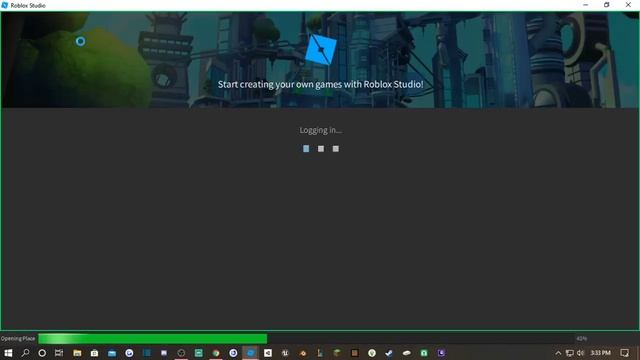This screenshot has height=360, width=640.
Task: Open Unreal Engine from the taskbar
Action: (285, 353)
